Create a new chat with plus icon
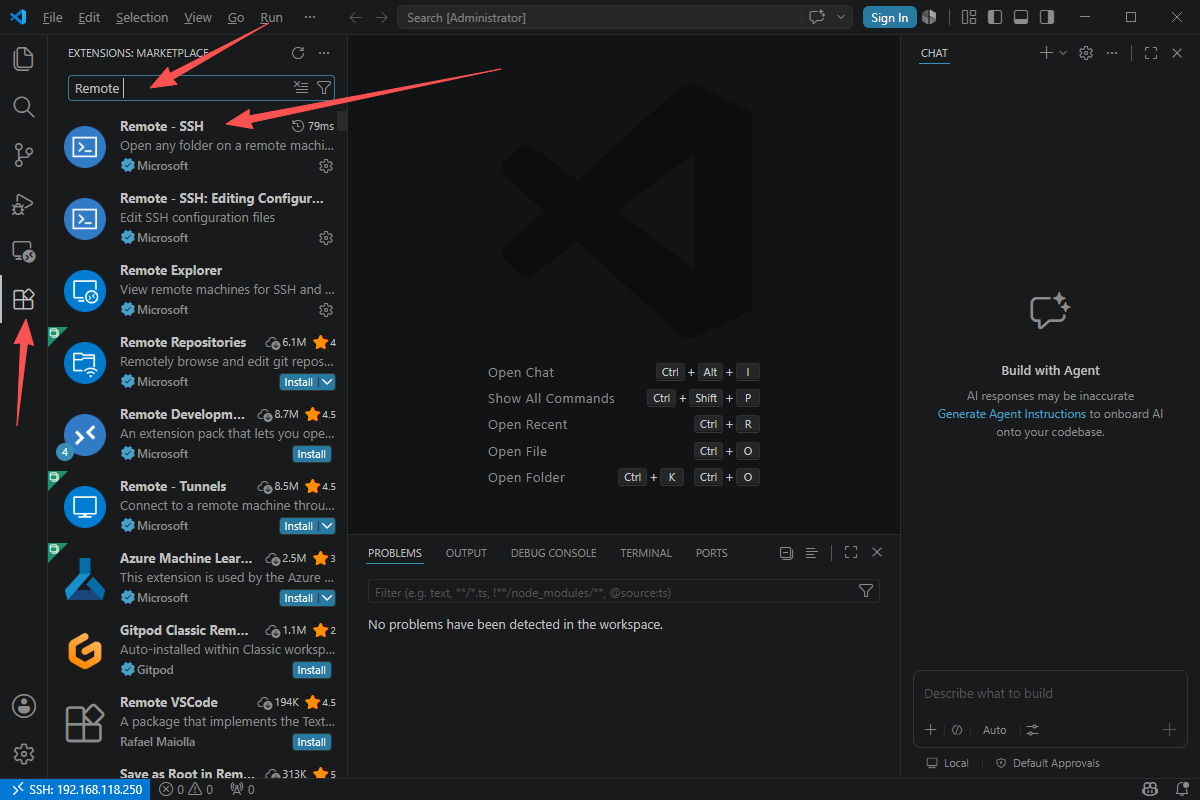Screen dimensions: 1200x800 [x=1046, y=53]
